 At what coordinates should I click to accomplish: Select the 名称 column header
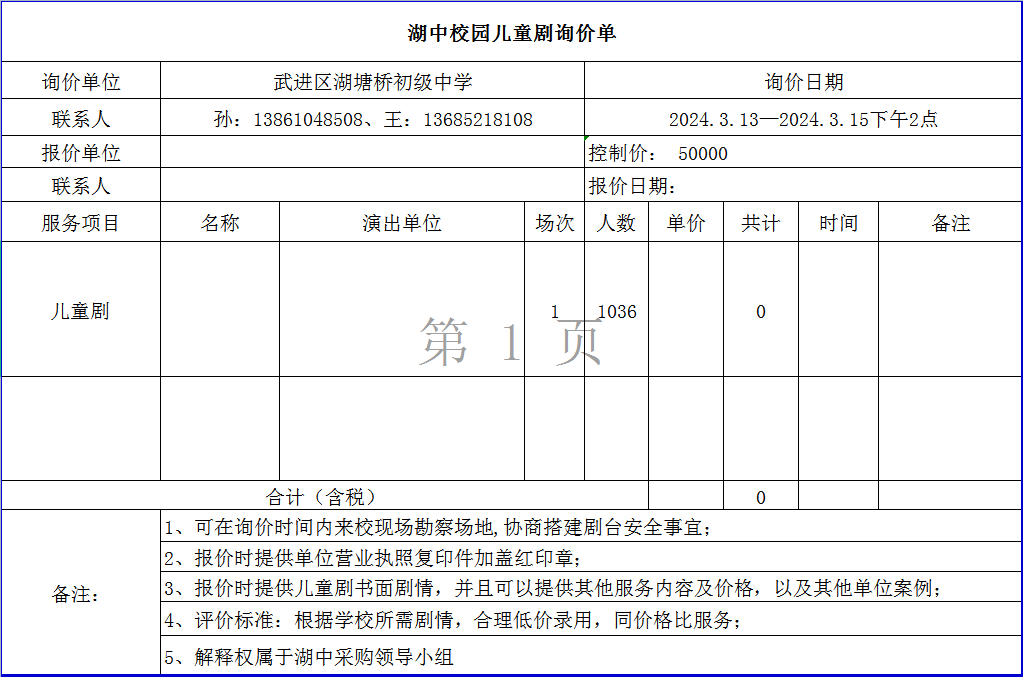[220, 222]
